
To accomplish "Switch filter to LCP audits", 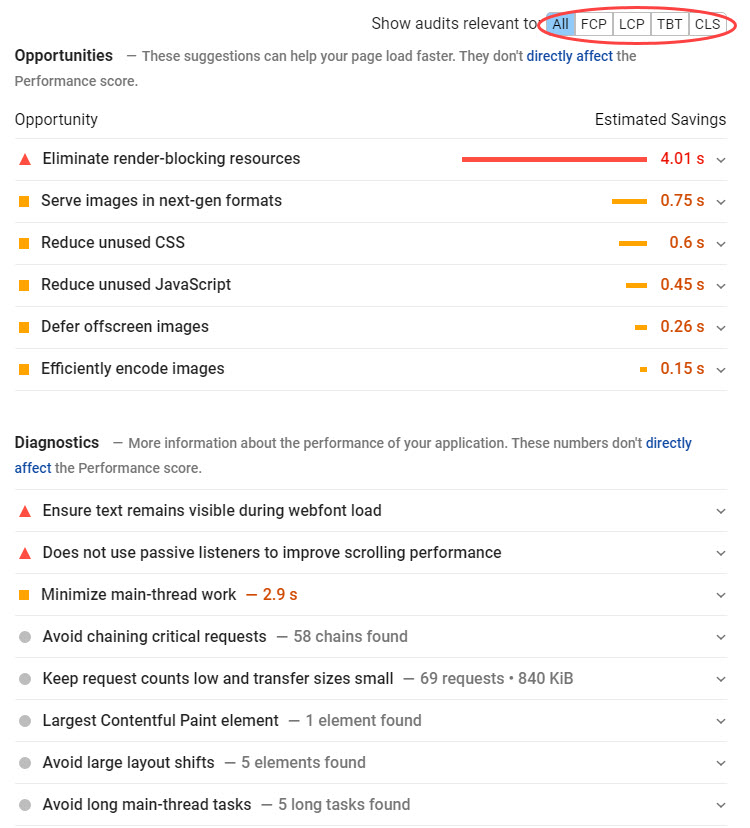I will point(632,24).
